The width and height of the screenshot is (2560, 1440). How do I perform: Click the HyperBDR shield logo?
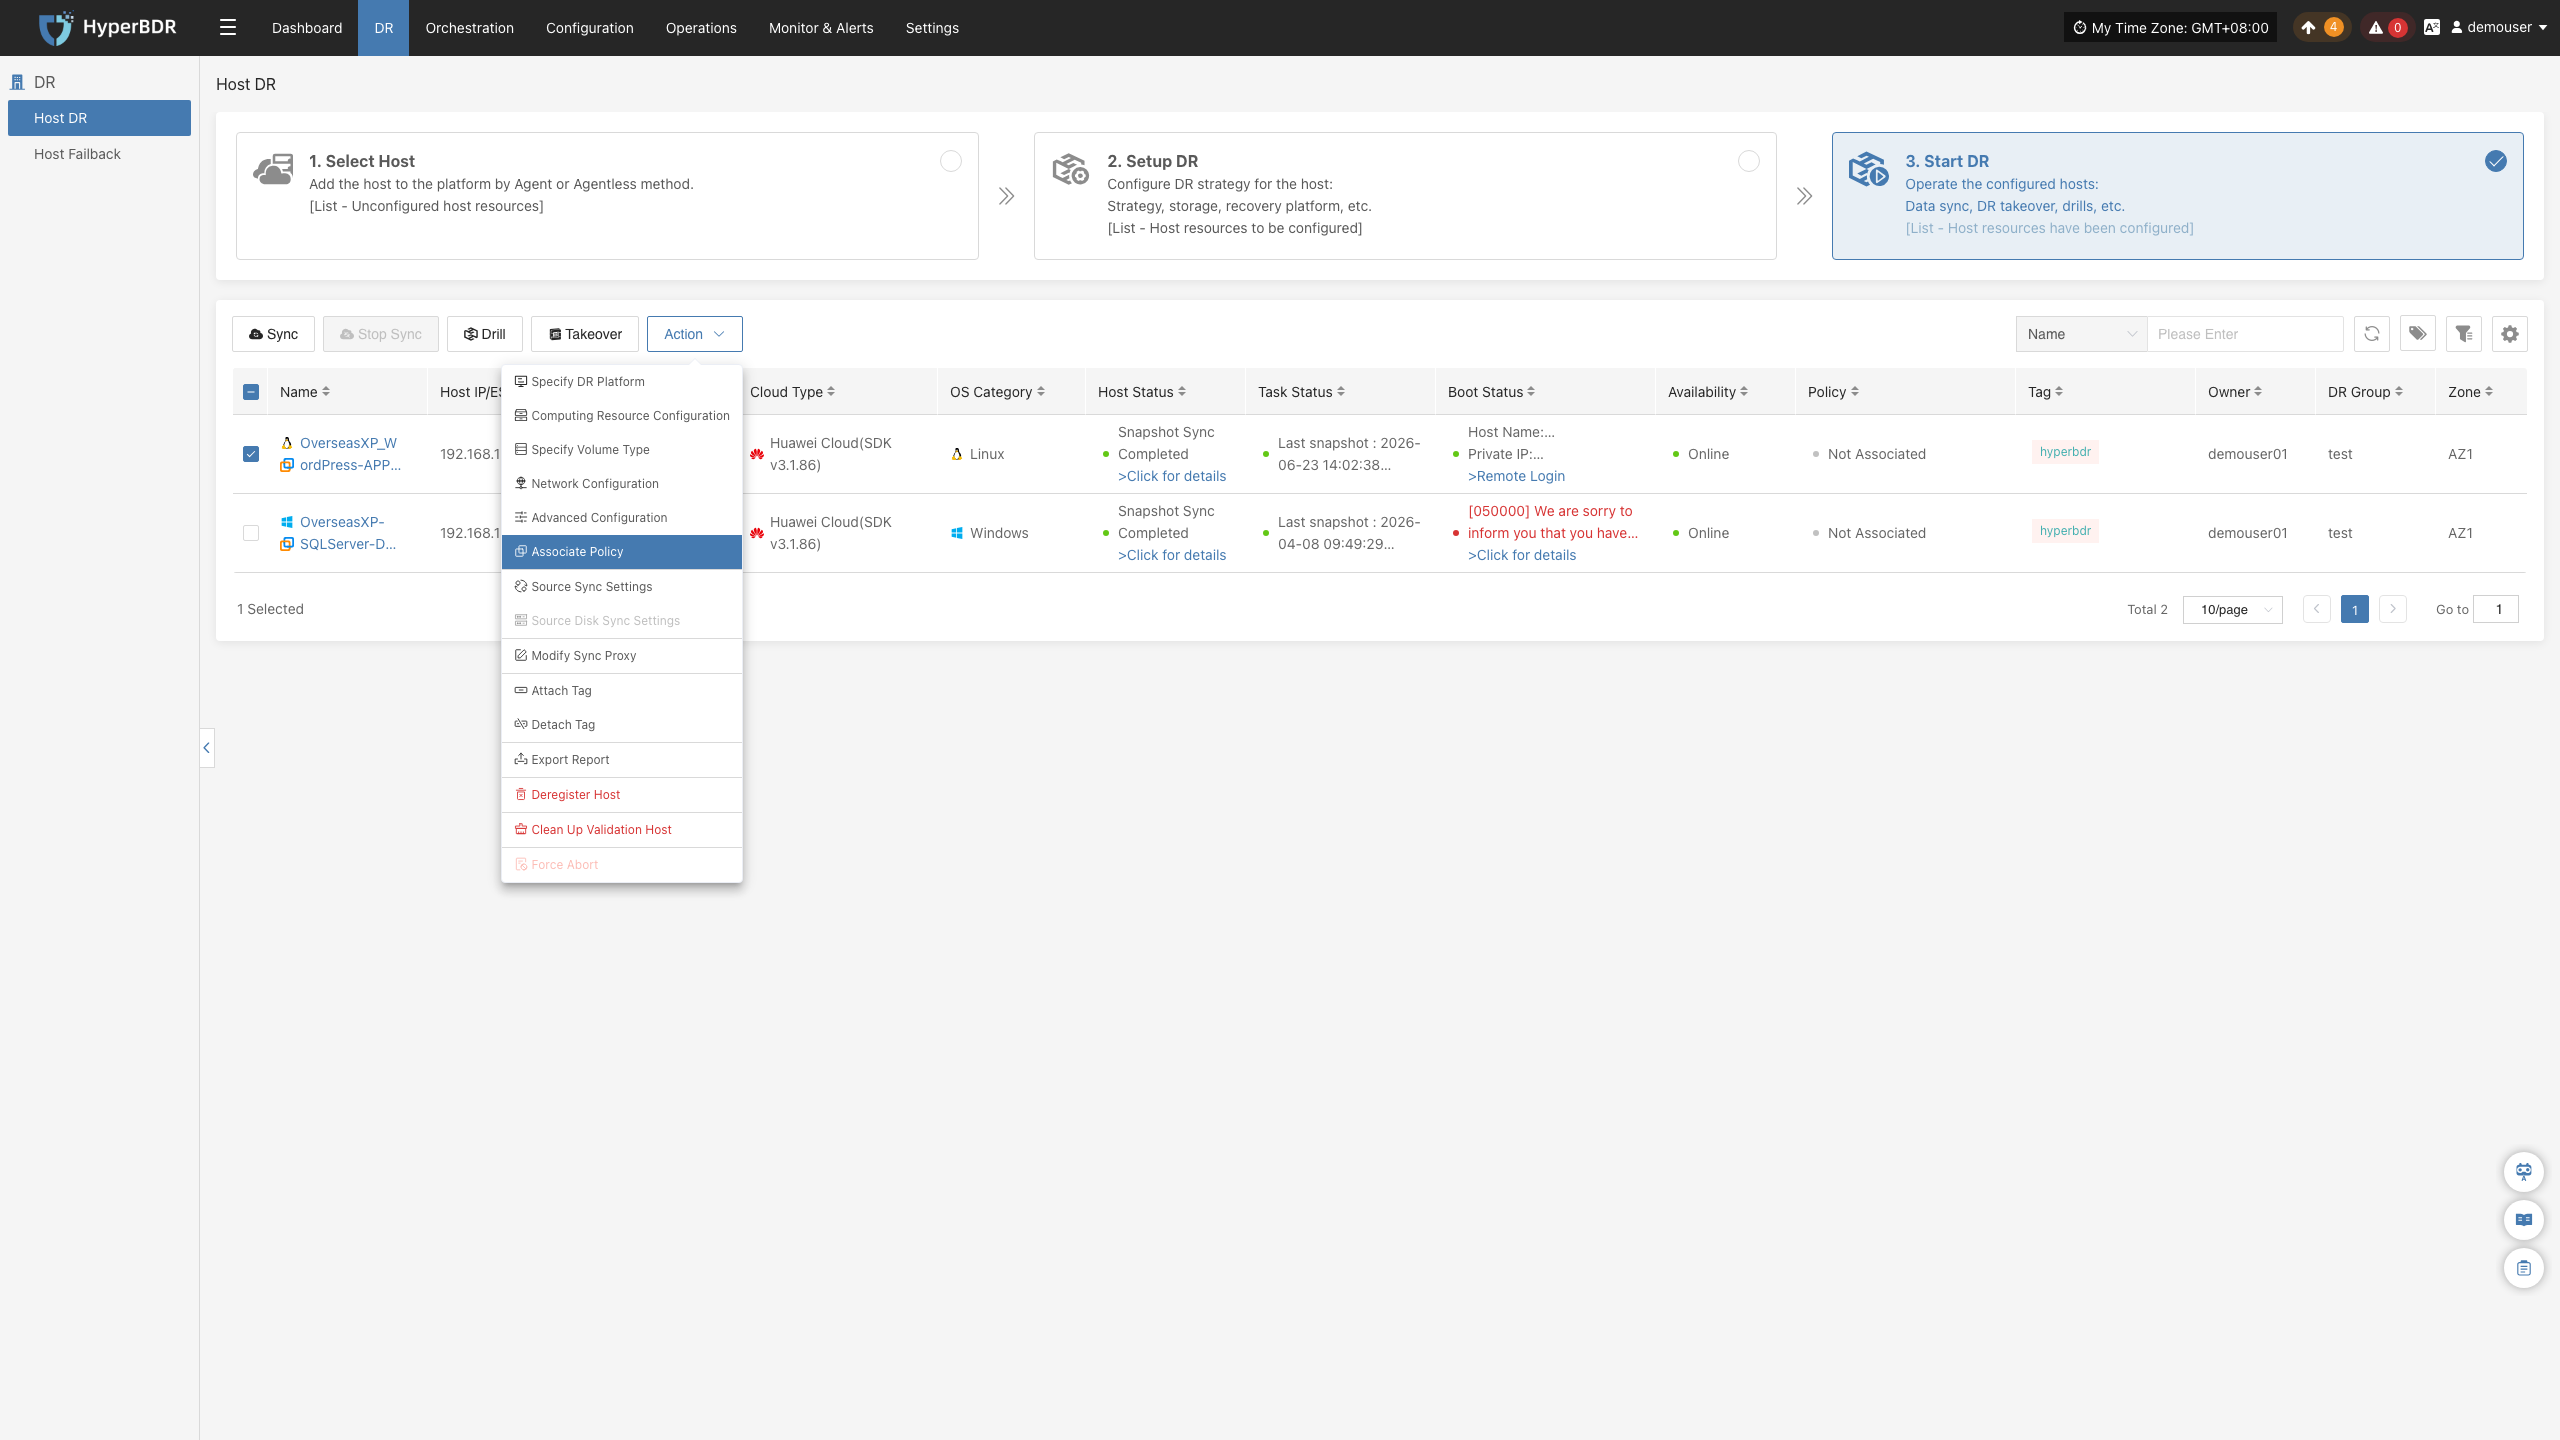coord(56,28)
